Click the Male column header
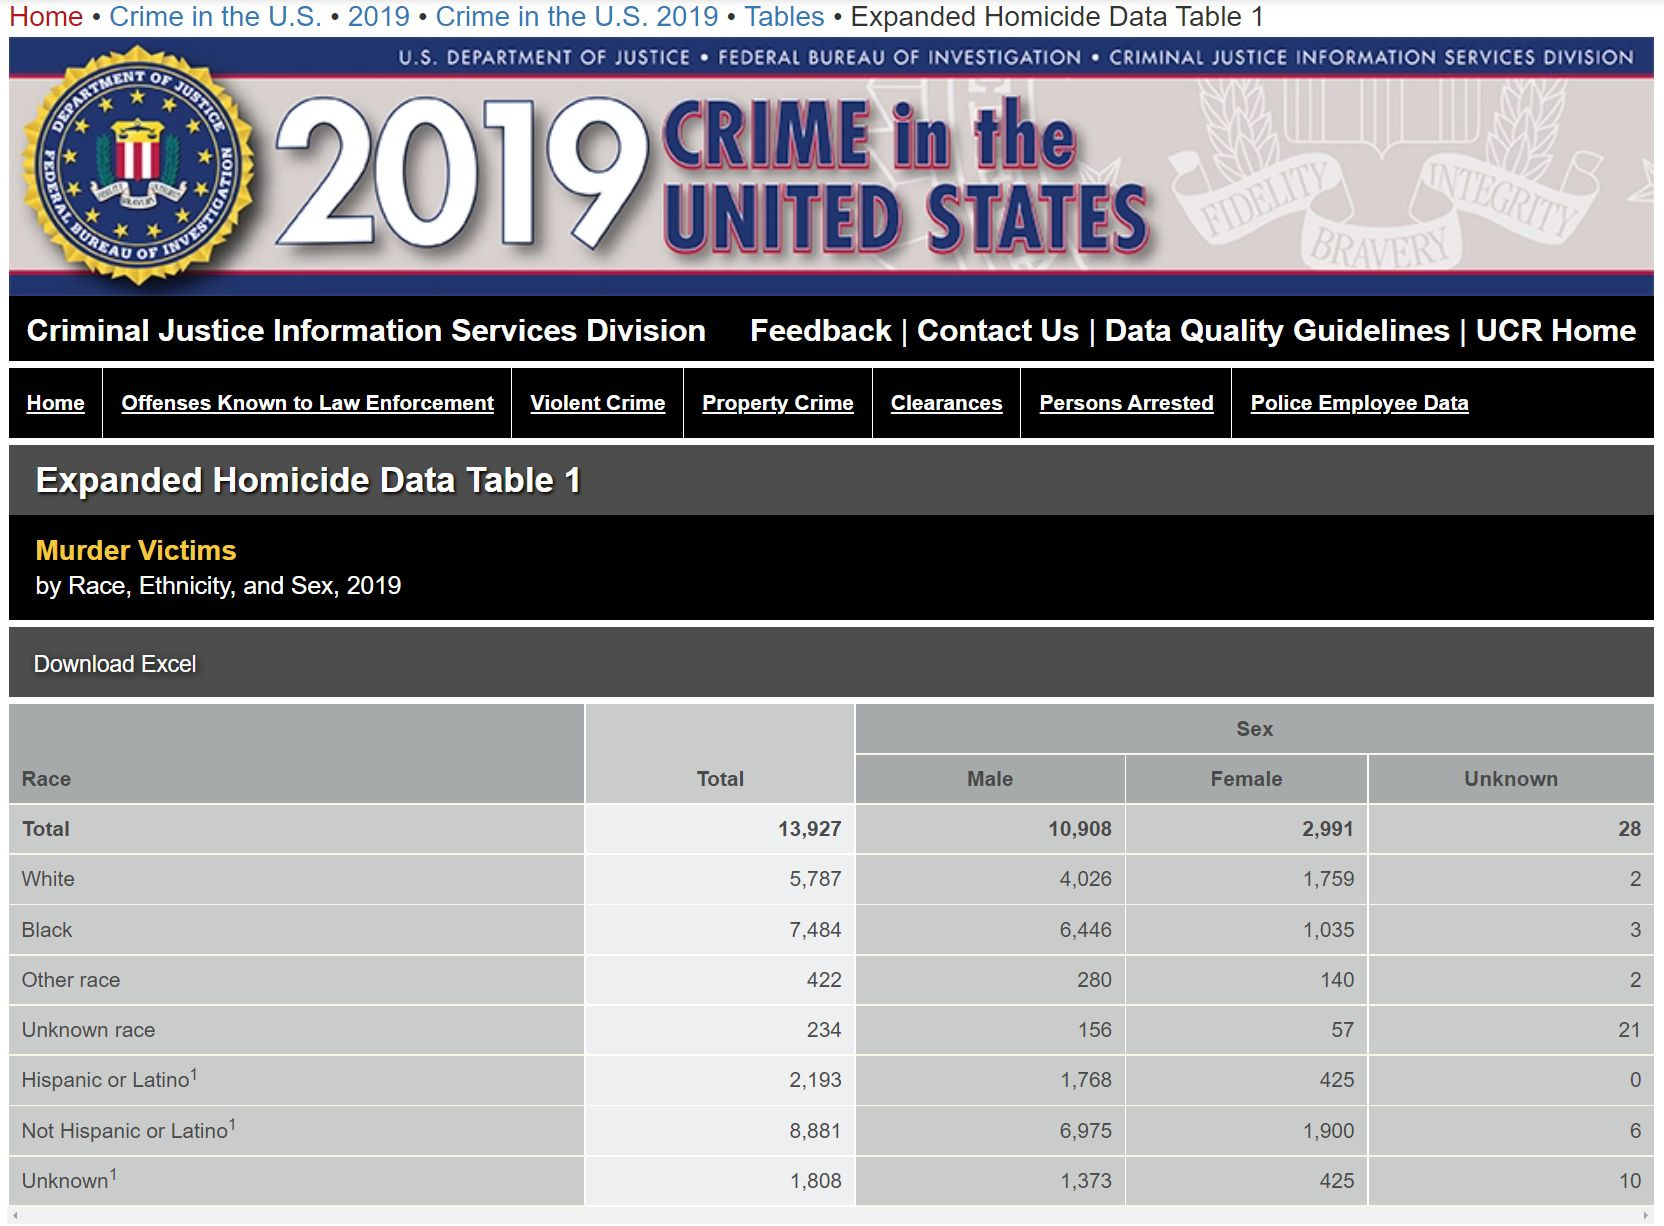1664x1226 pixels. point(990,779)
